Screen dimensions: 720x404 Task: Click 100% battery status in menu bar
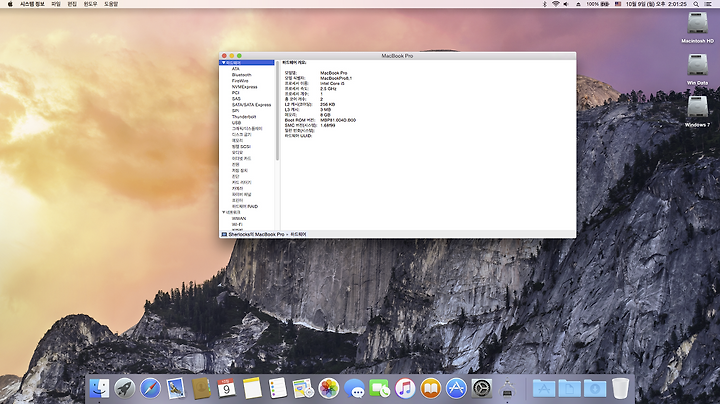point(597,4)
